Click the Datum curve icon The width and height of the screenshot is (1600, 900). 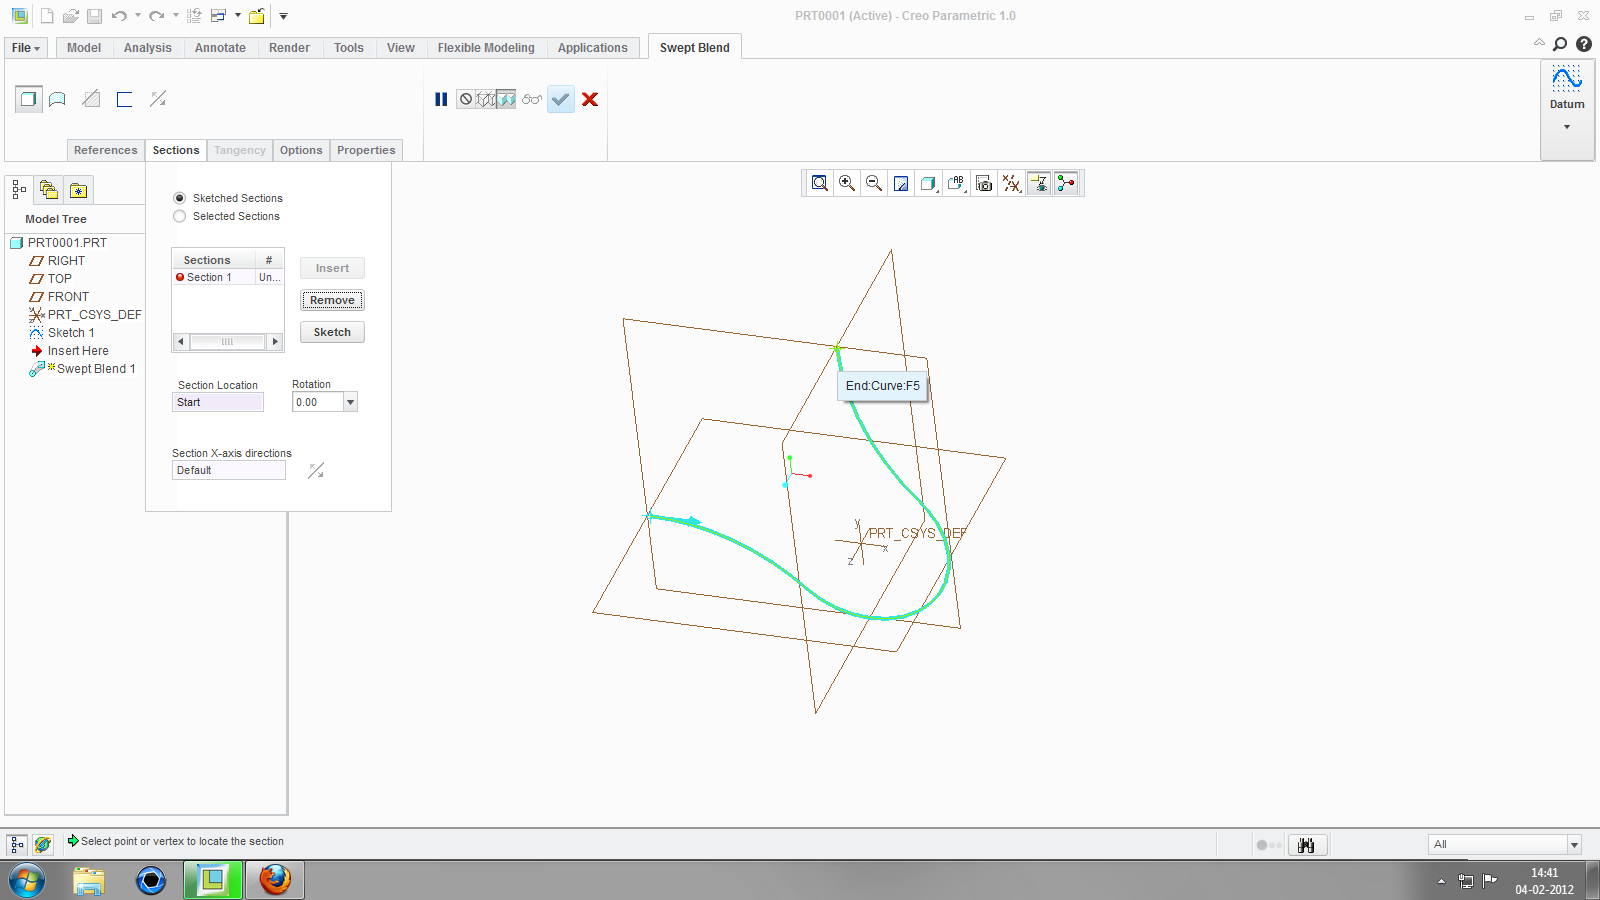[1567, 78]
